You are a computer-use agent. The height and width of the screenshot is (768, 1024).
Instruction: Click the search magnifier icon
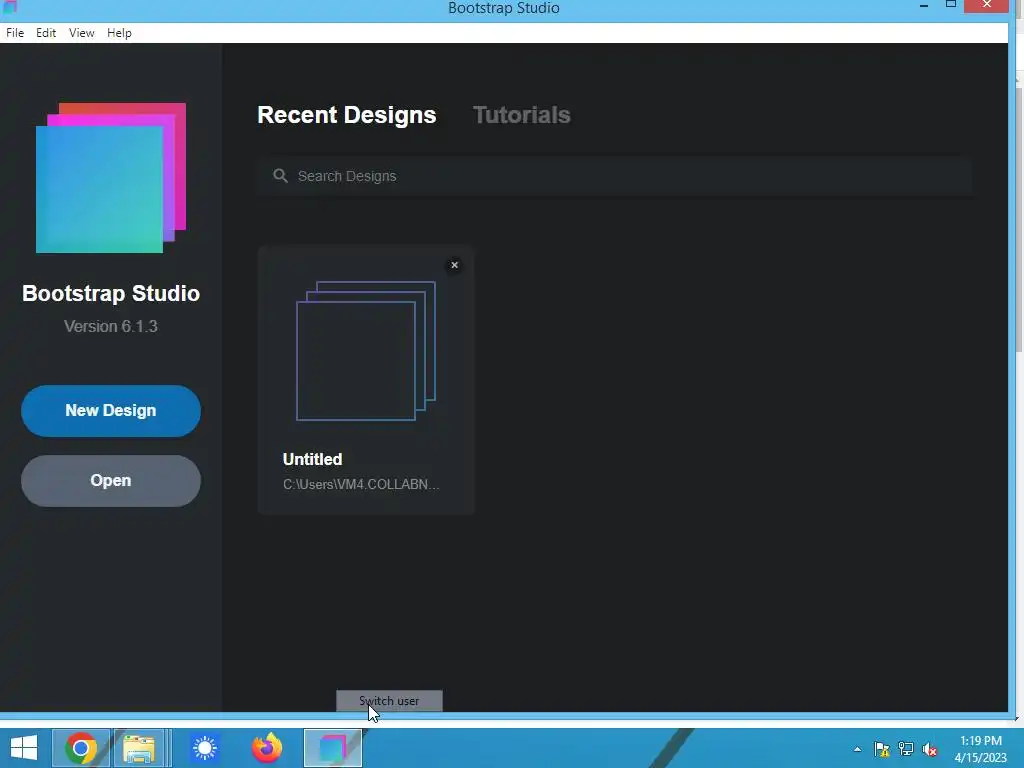tap(280, 176)
